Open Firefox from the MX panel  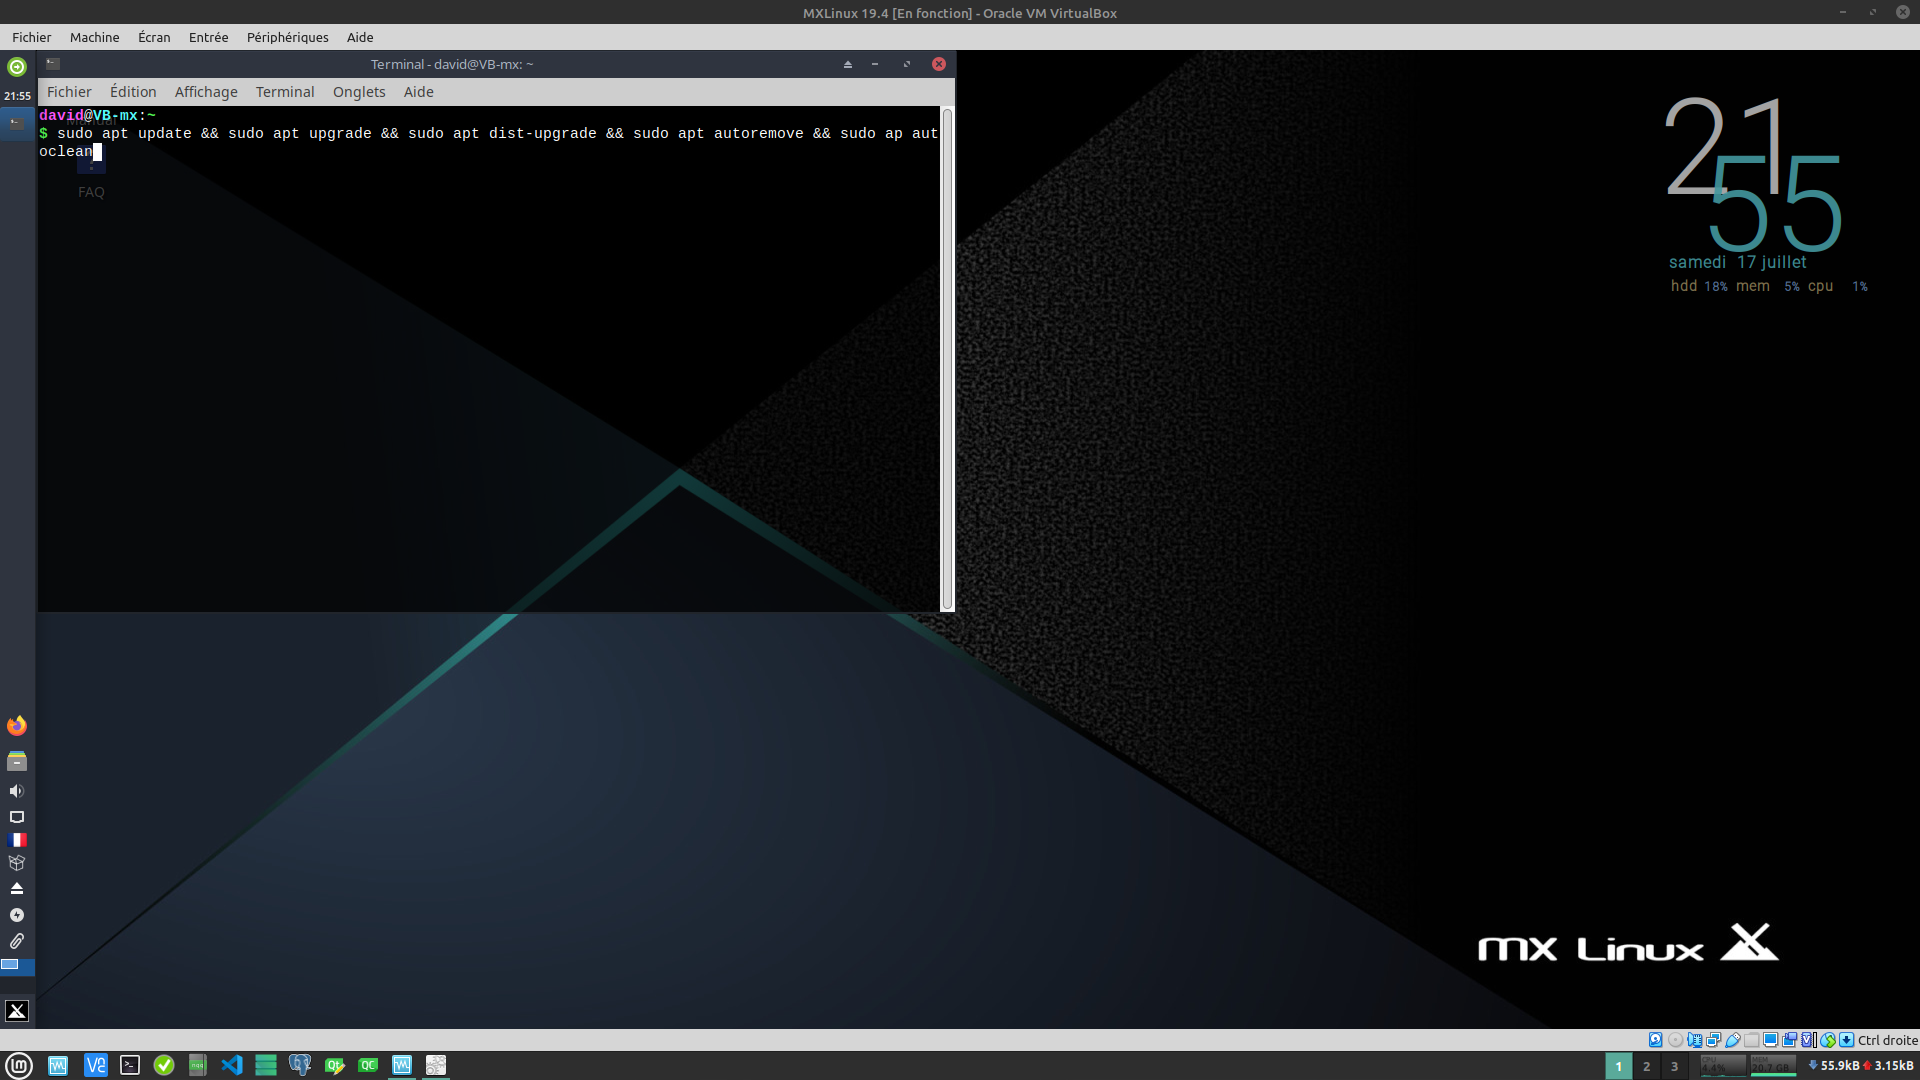pyautogui.click(x=17, y=726)
